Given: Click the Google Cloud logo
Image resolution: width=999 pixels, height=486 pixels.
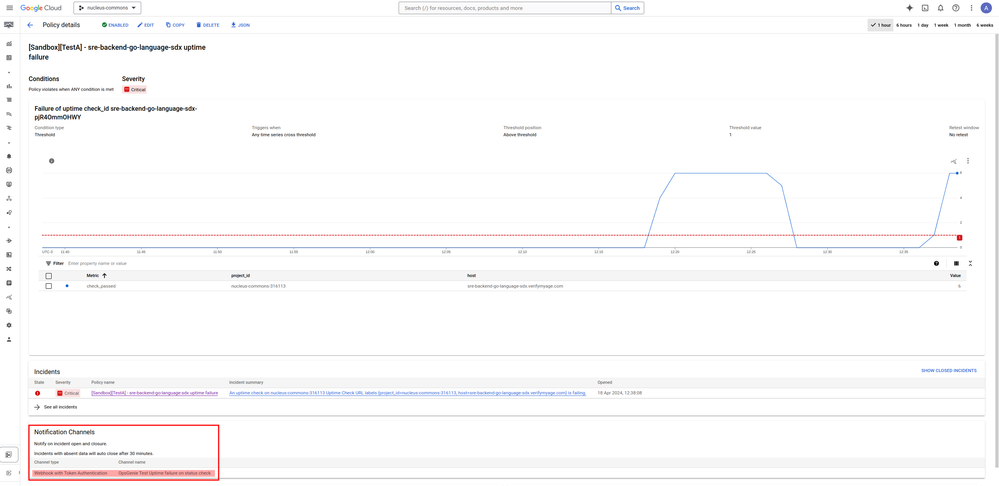Looking at the screenshot, I should tap(41, 8).
